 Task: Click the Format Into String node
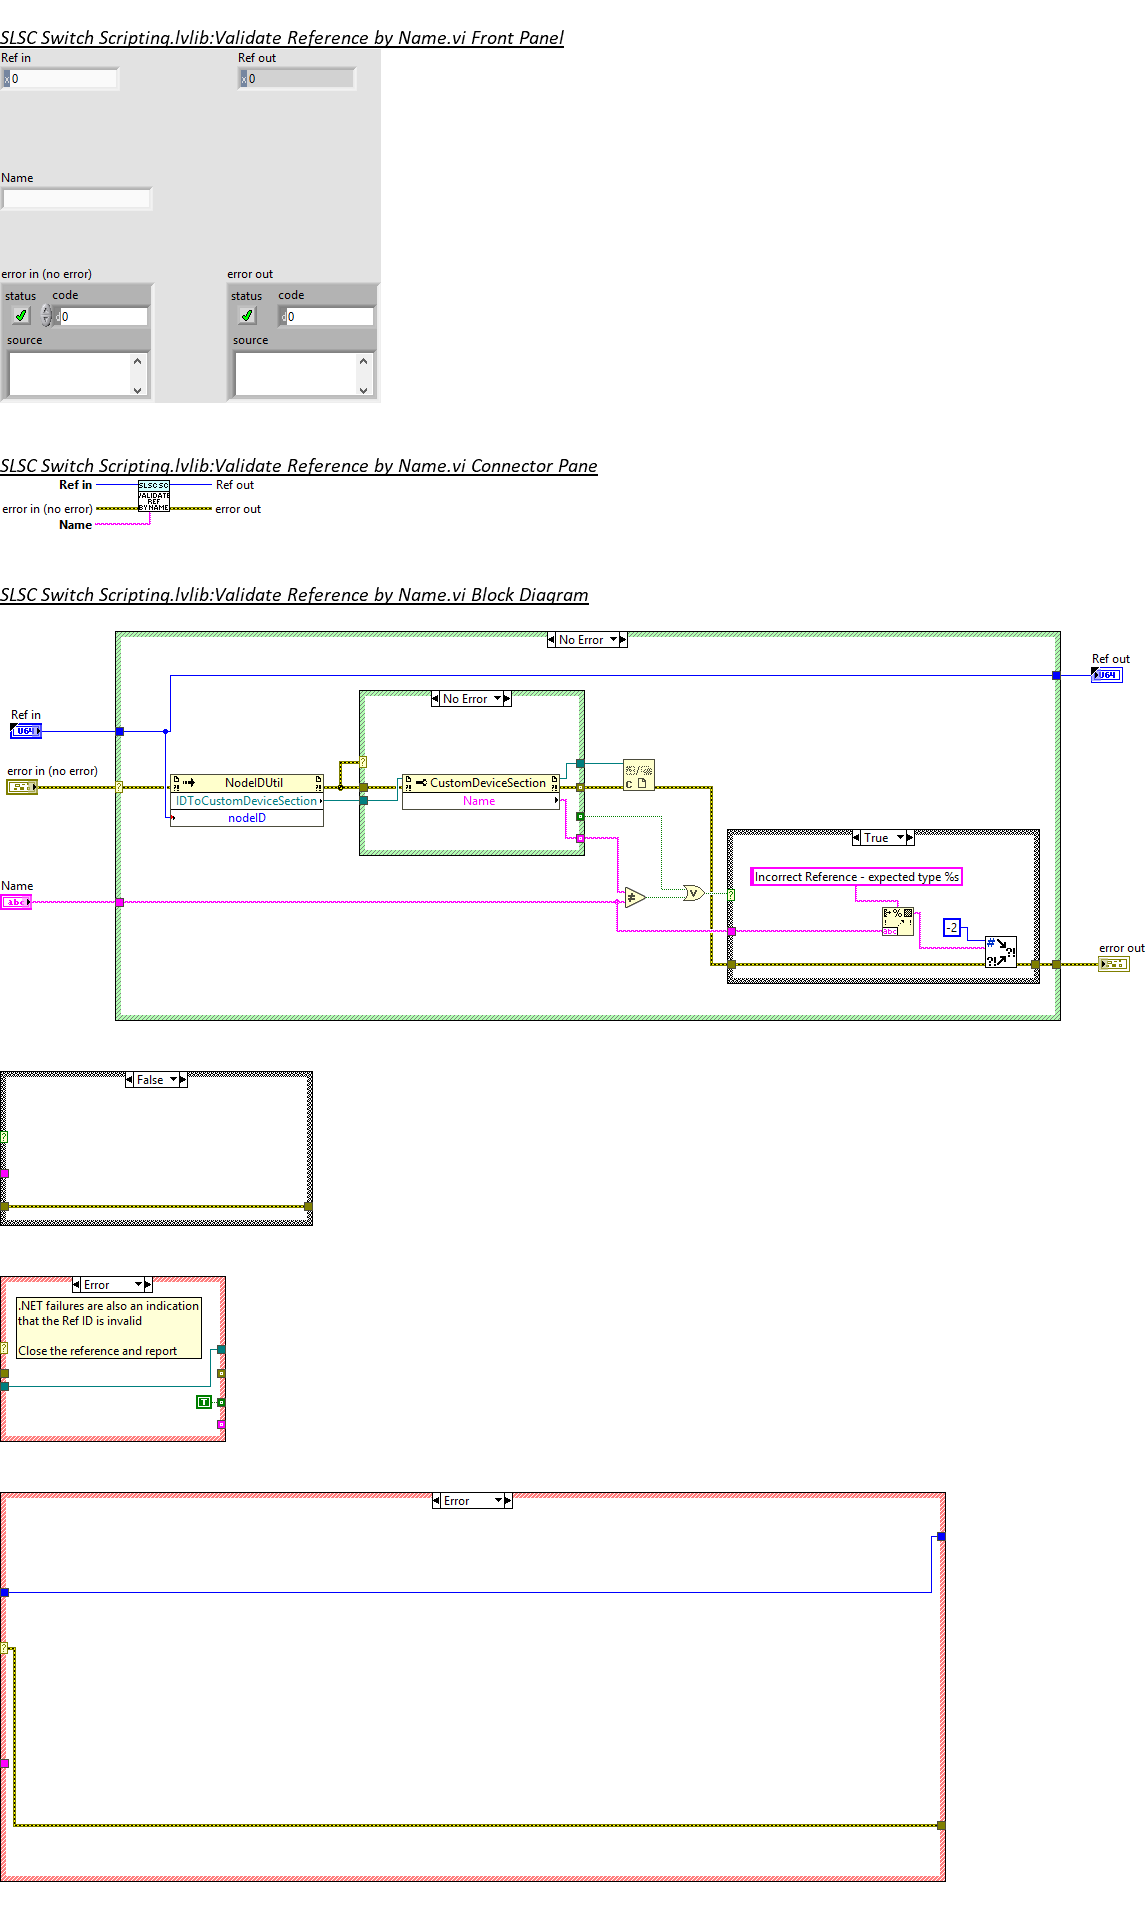pyautogui.click(x=897, y=921)
